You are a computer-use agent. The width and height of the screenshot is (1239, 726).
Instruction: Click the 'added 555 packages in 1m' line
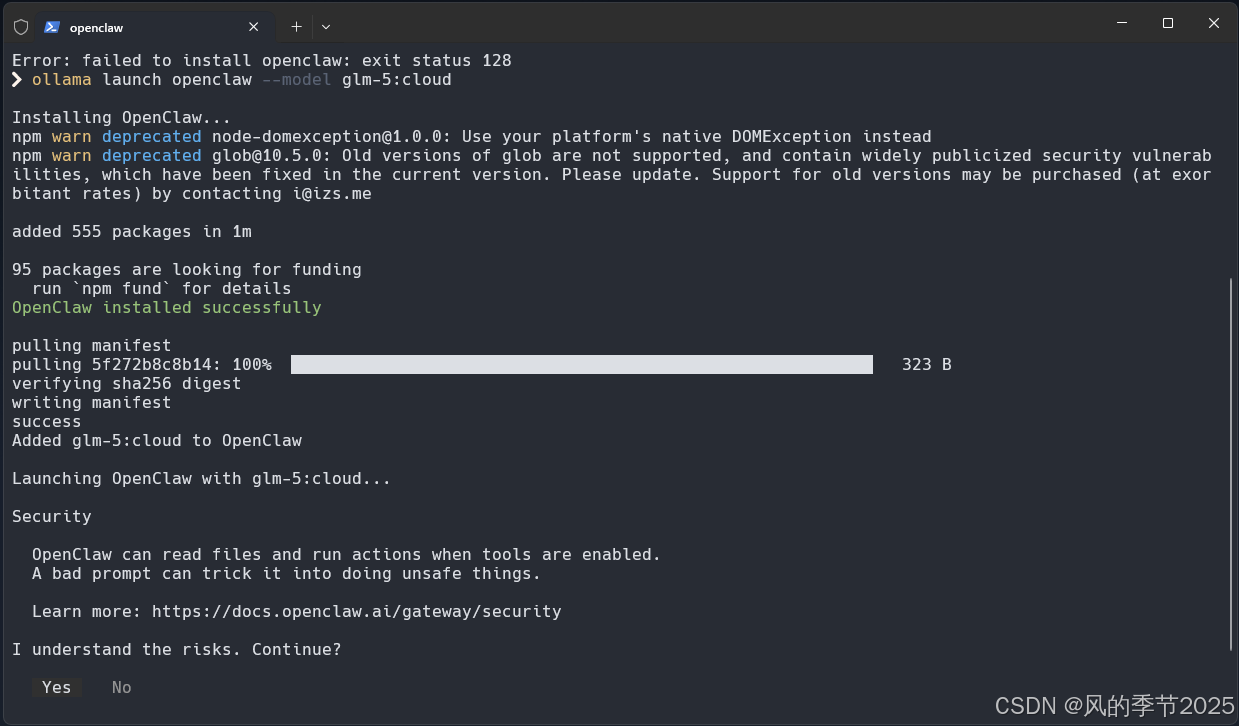(132, 231)
